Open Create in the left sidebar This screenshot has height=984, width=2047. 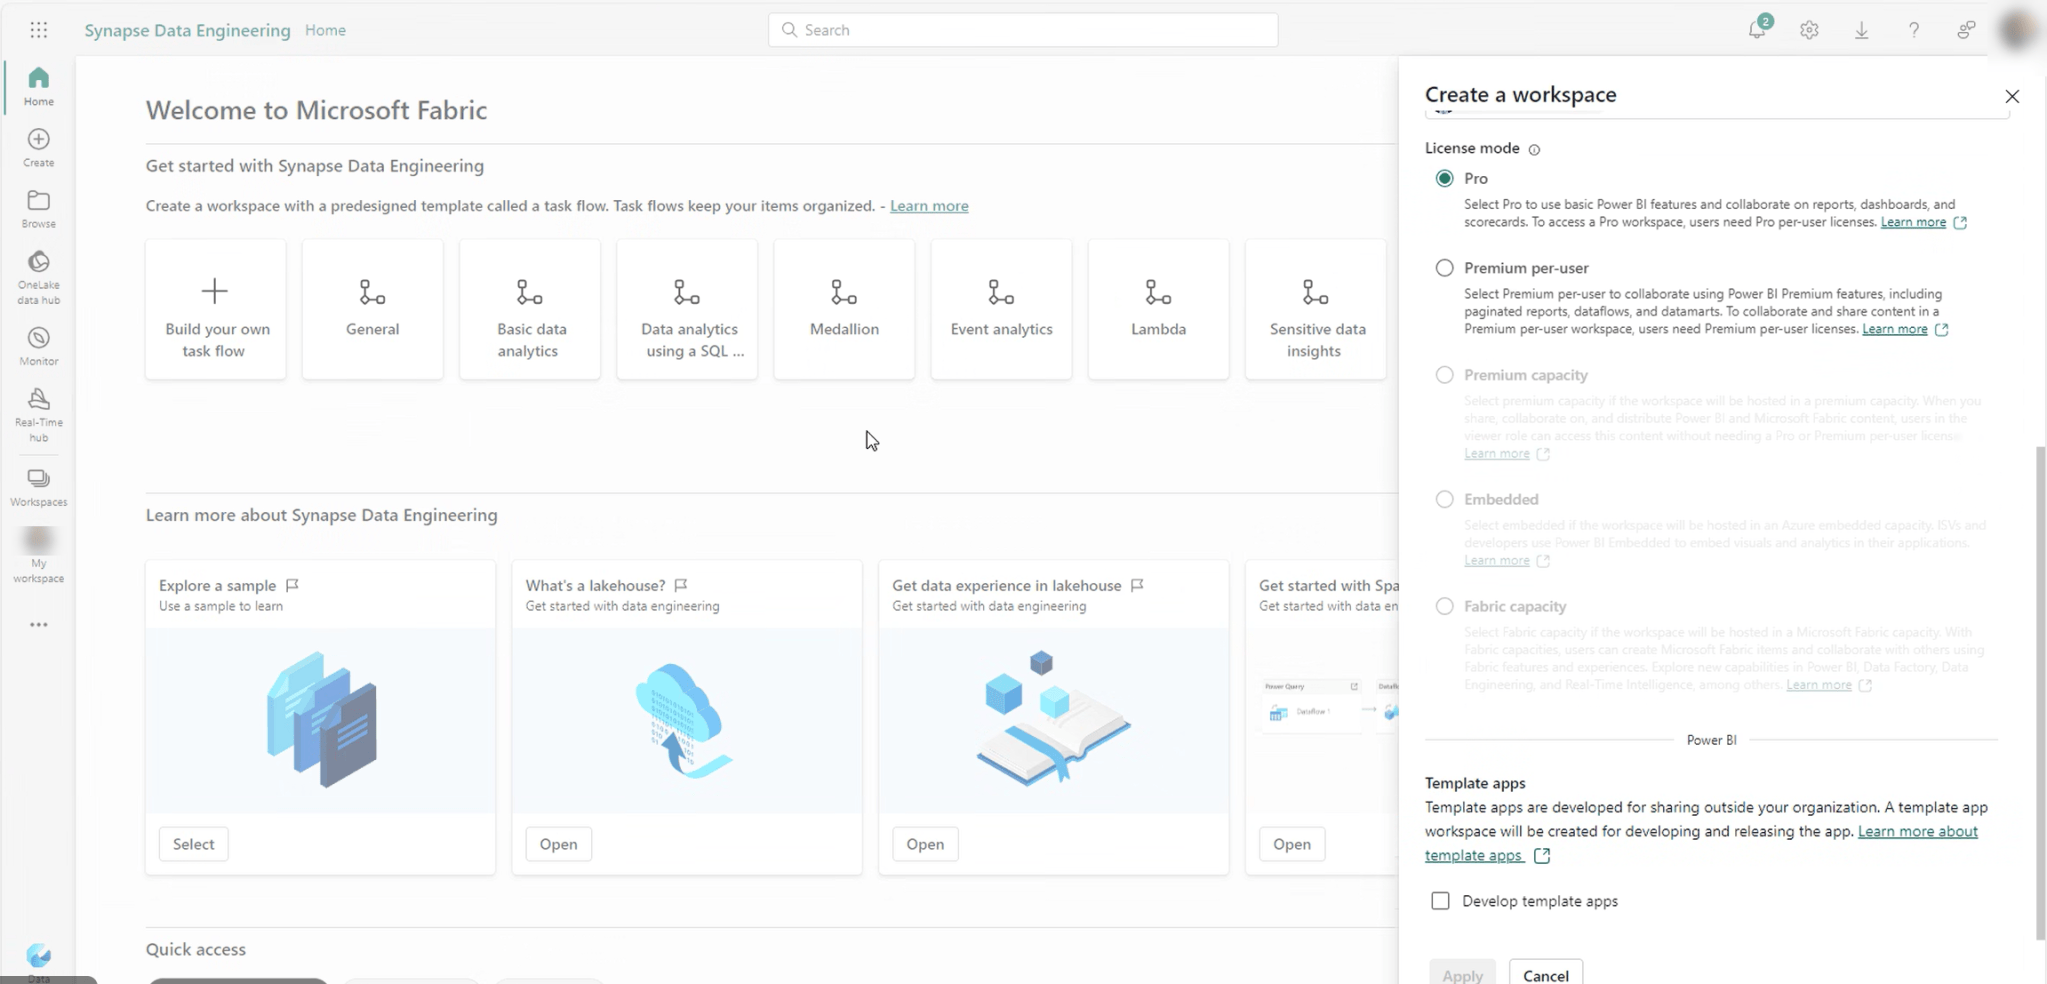click(38, 147)
